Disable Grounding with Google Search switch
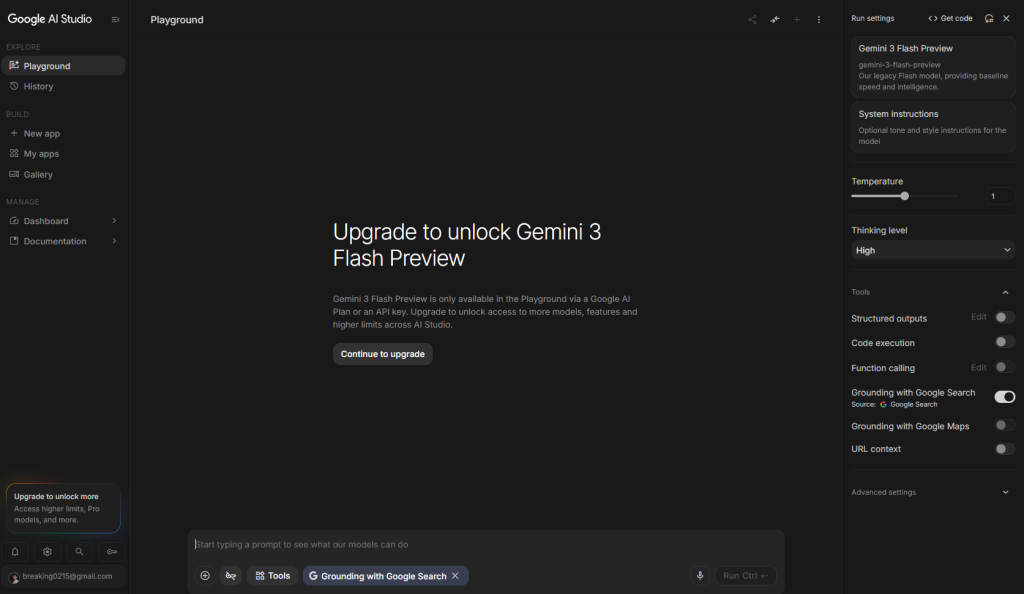Image resolution: width=1024 pixels, height=594 pixels. (1004, 397)
